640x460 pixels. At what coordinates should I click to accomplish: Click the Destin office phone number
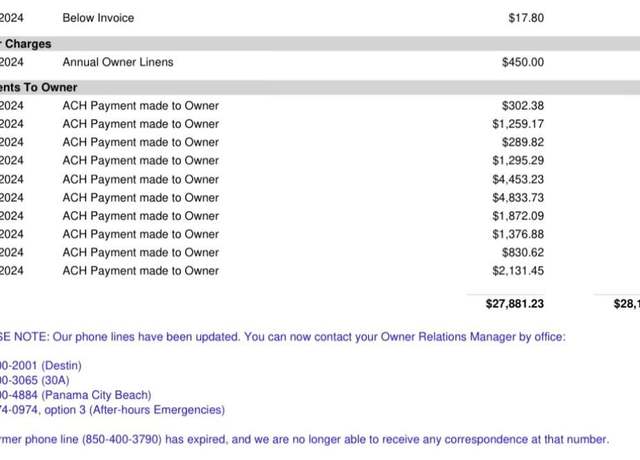pos(19,365)
